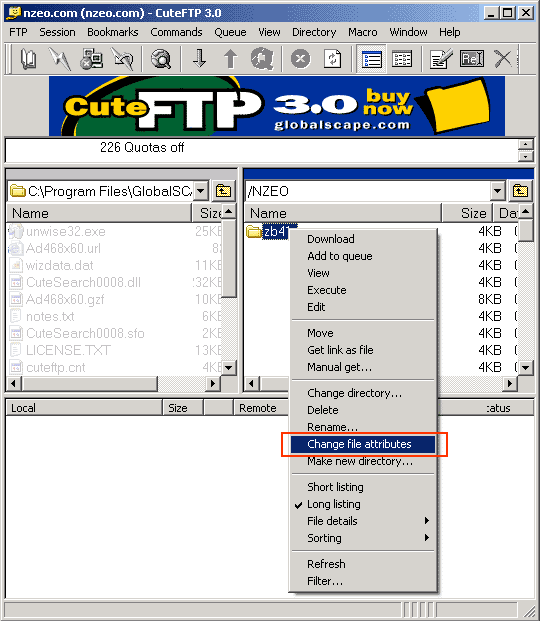
Task: Choose Edit from context menu
Action: (362, 307)
